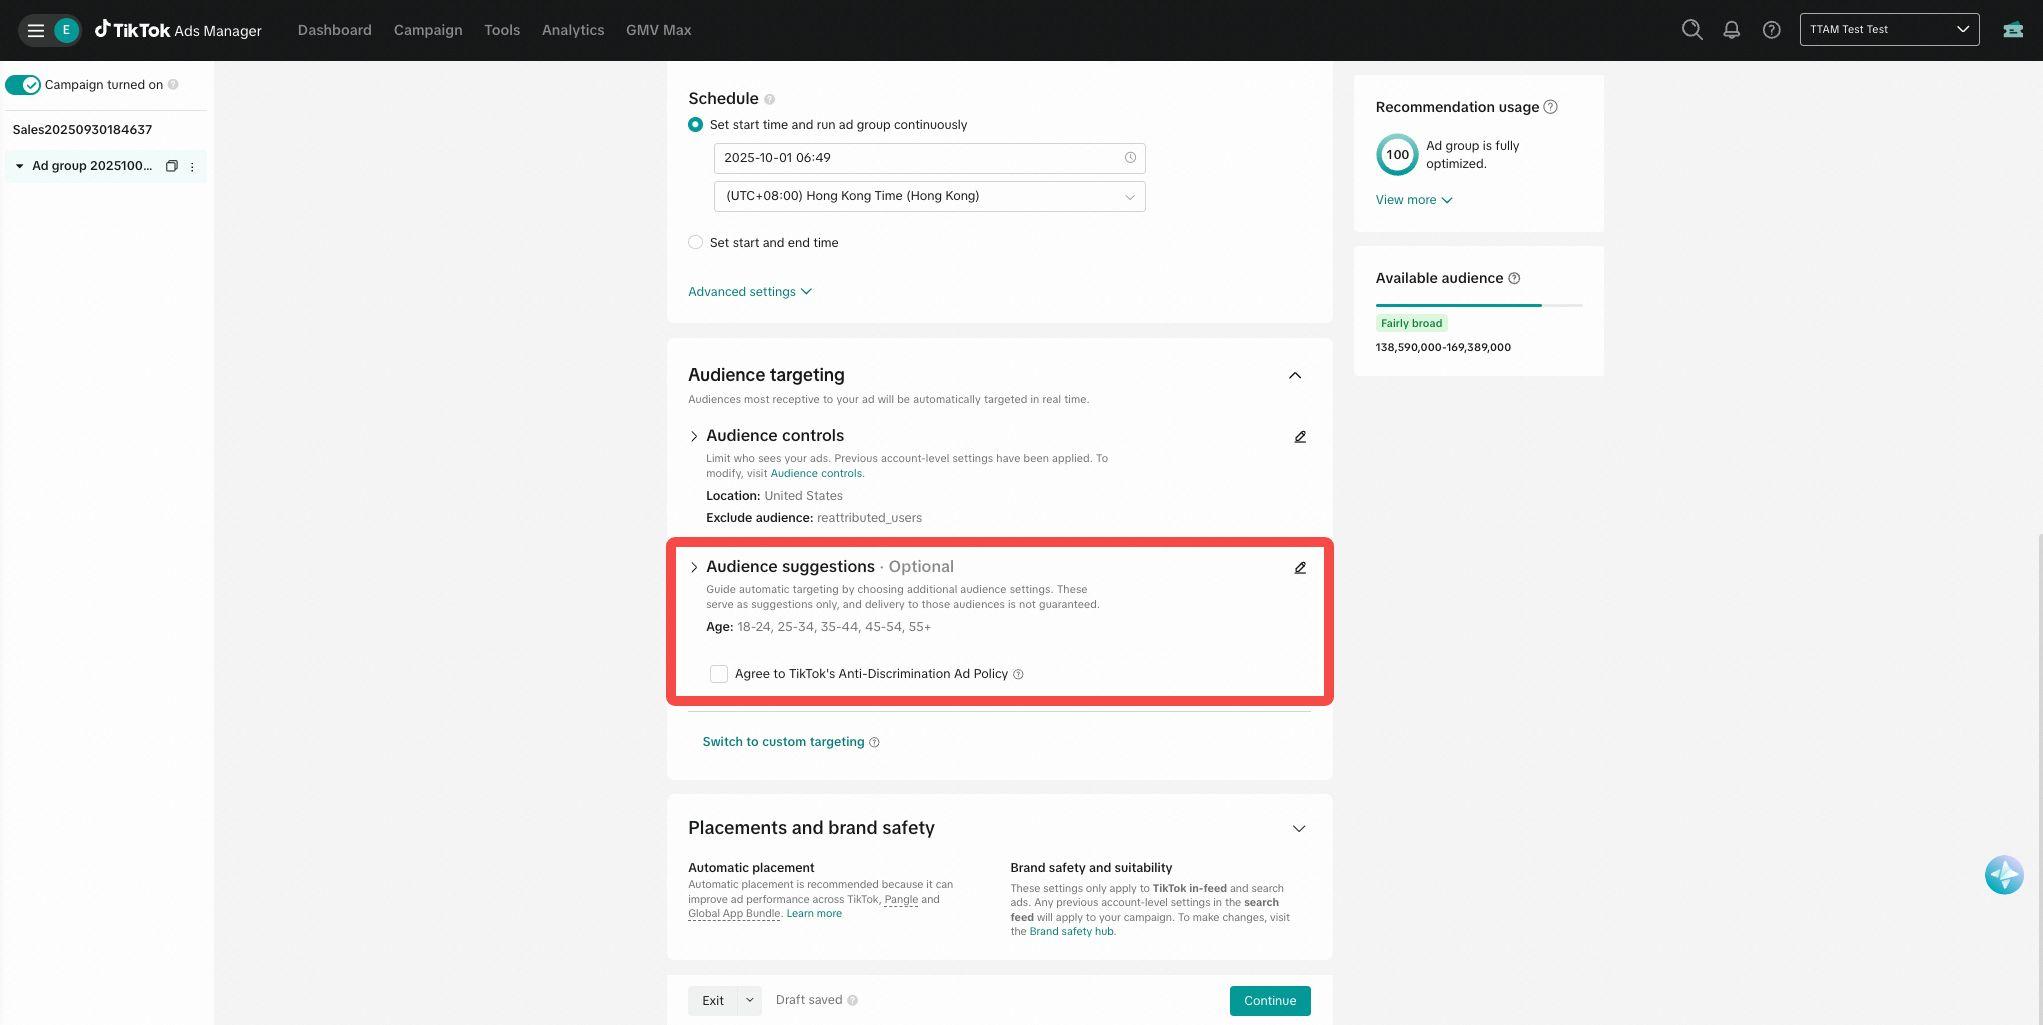Open the hamburger navigation menu
The image size is (2043, 1025).
[x=36, y=30]
